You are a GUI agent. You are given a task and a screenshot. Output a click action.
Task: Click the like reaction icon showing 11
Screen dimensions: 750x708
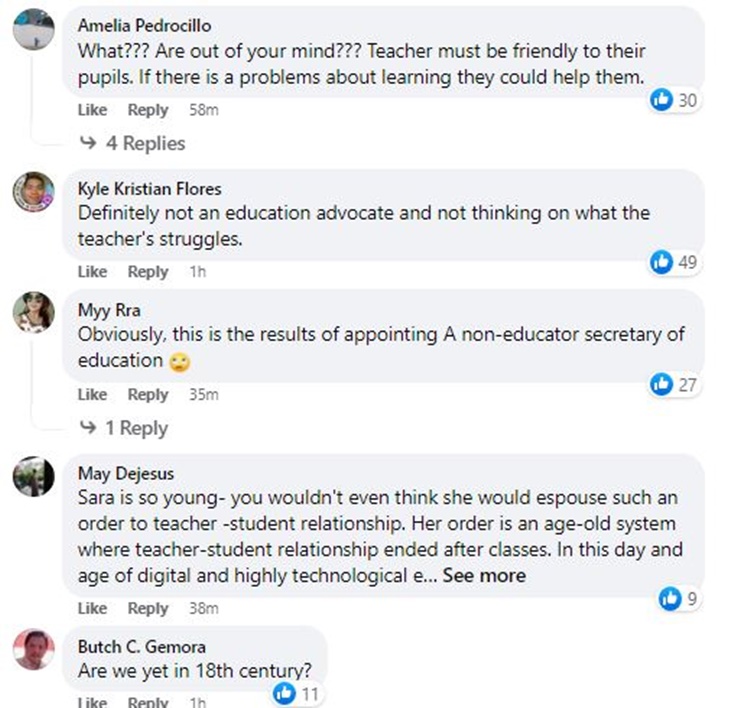(x=285, y=693)
